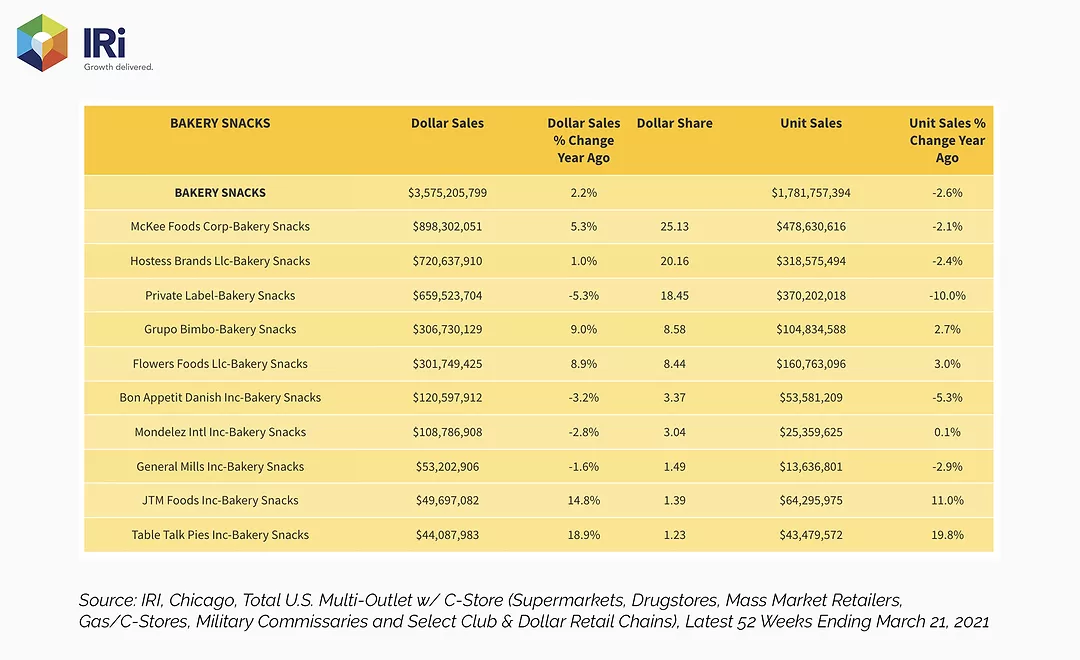Image resolution: width=1080 pixels, height=660 pixels.
Task: Select the McKee Foods Corp-Bakery Snacks row label
Action: pos(220,227)
